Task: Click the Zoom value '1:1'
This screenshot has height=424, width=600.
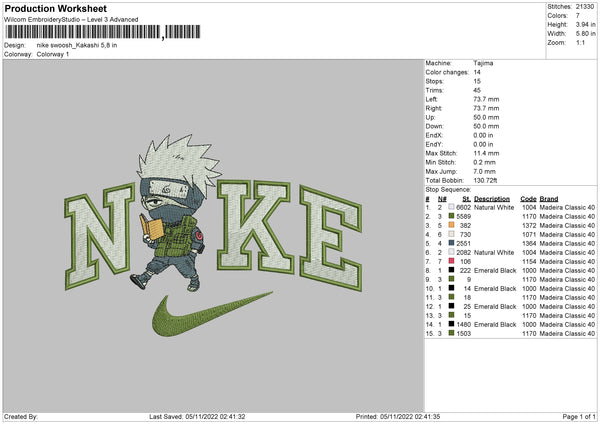Action: (580, 43)
